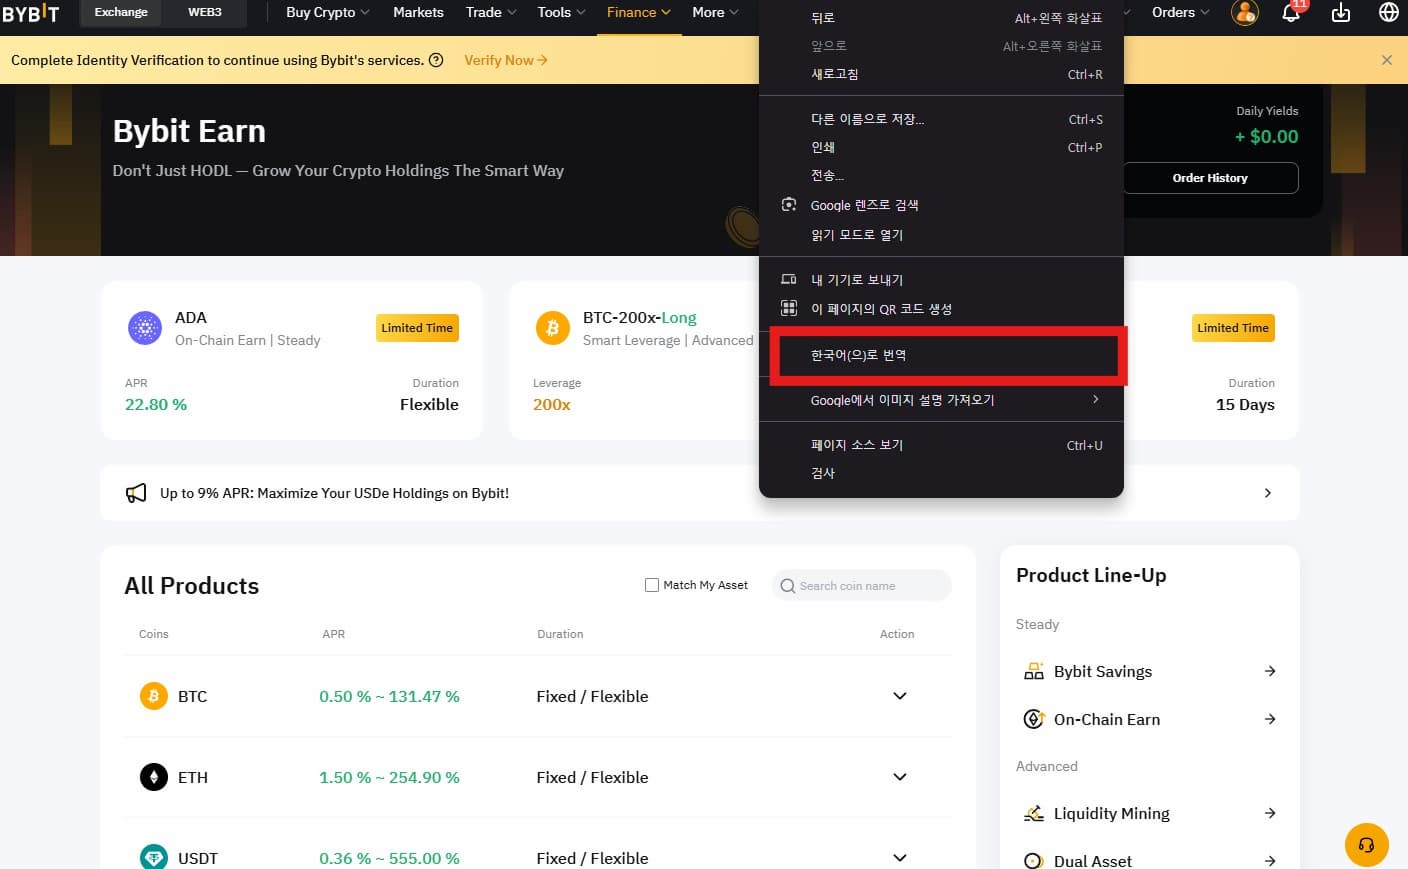Open the announcement banner chevron
Screen dimensions: 1408x869
tap(1268, 493)
